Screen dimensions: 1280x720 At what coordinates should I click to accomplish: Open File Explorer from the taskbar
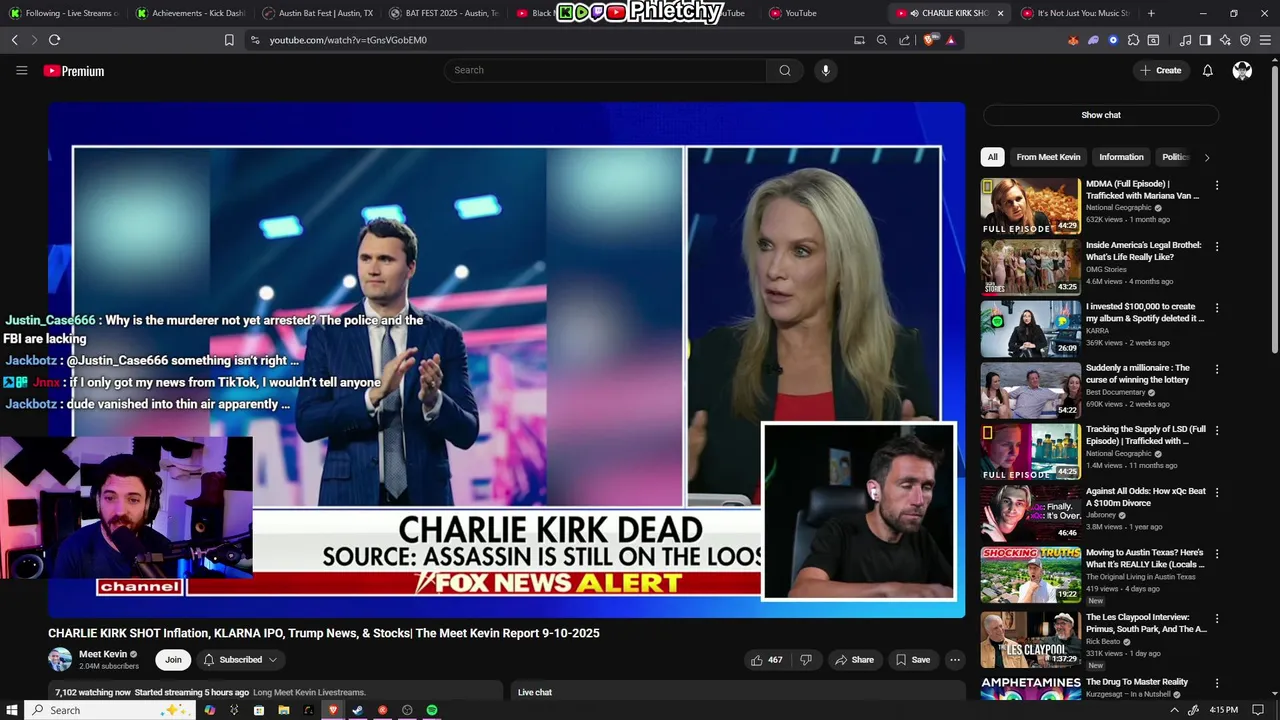pyautogui.click(x=284, y=710)
